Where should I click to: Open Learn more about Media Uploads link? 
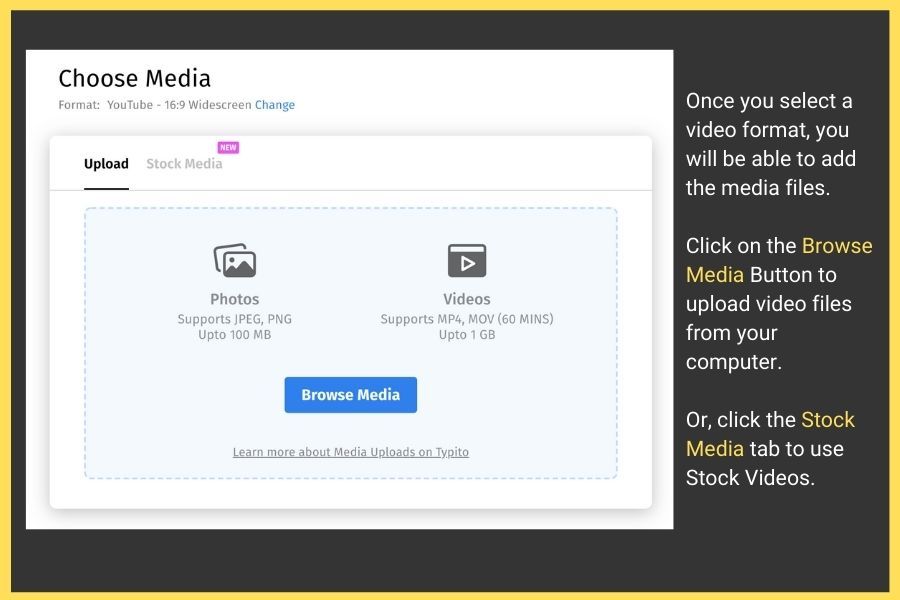[x=351, y=452]
